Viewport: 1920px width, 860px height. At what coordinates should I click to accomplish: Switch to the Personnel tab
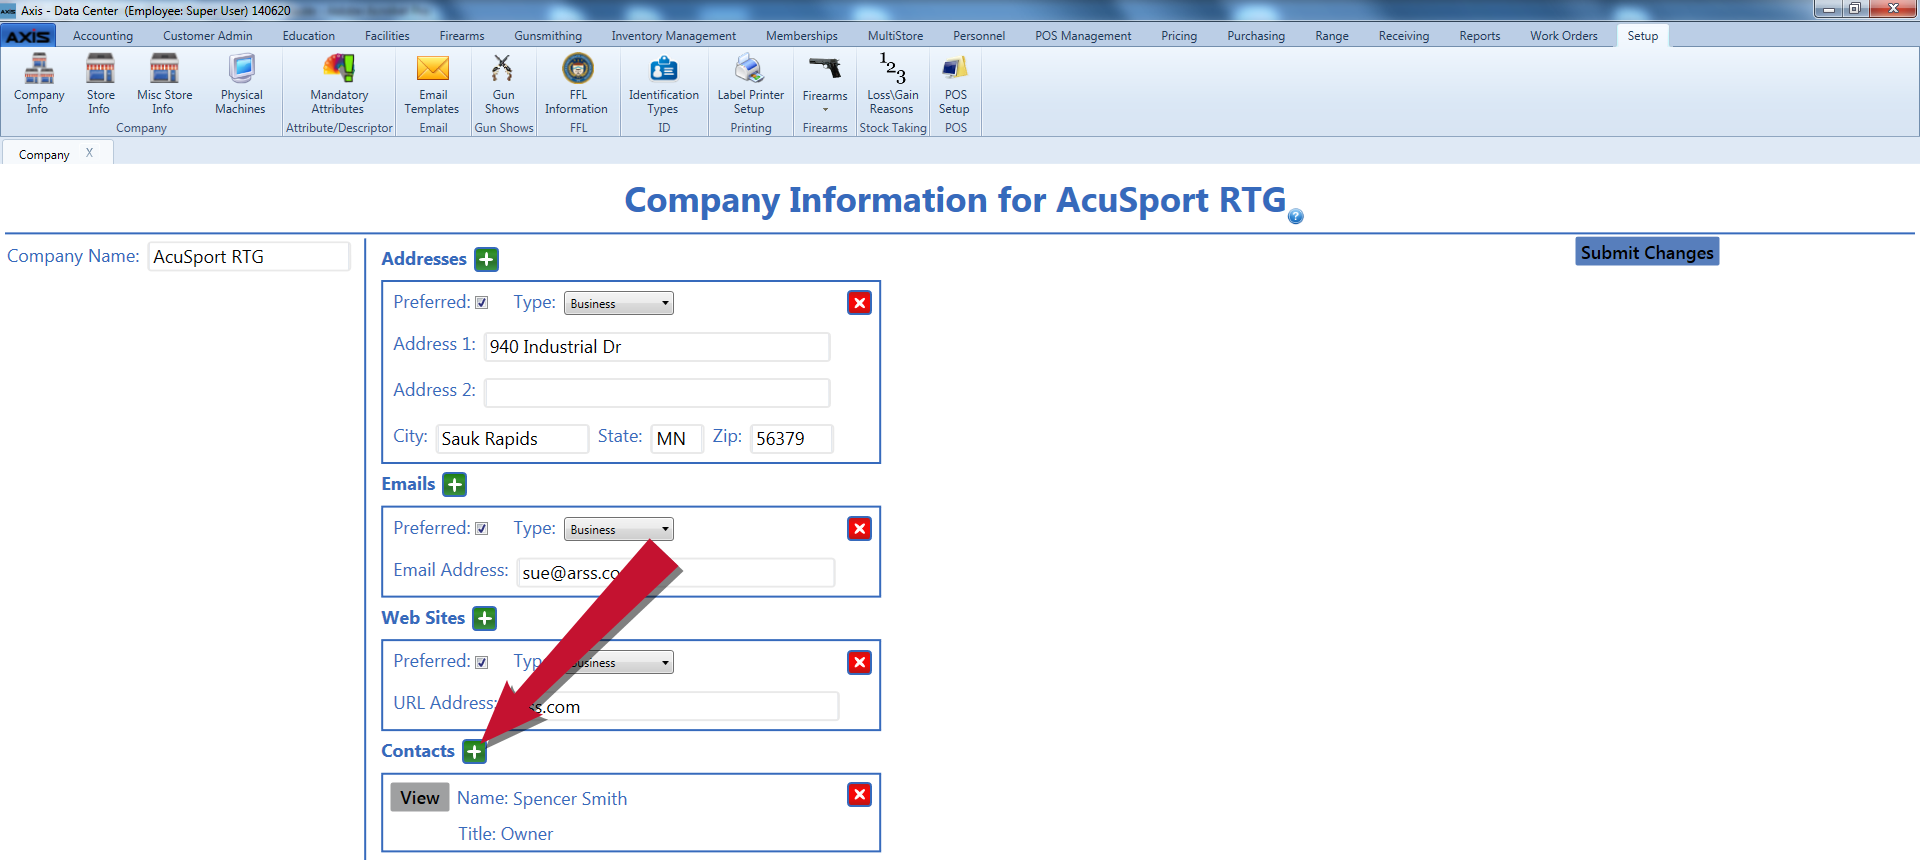click(x=978, y=36)
